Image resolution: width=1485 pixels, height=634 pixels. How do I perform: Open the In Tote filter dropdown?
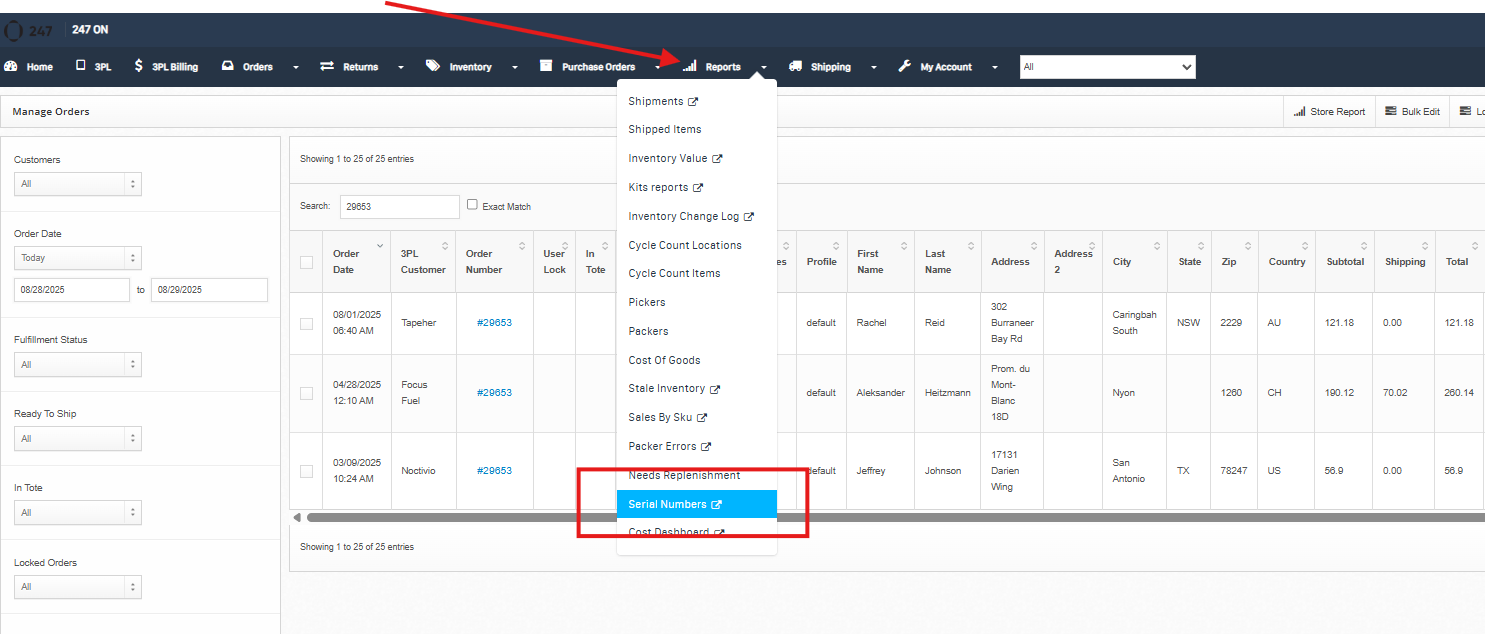[x=78, y=512]
